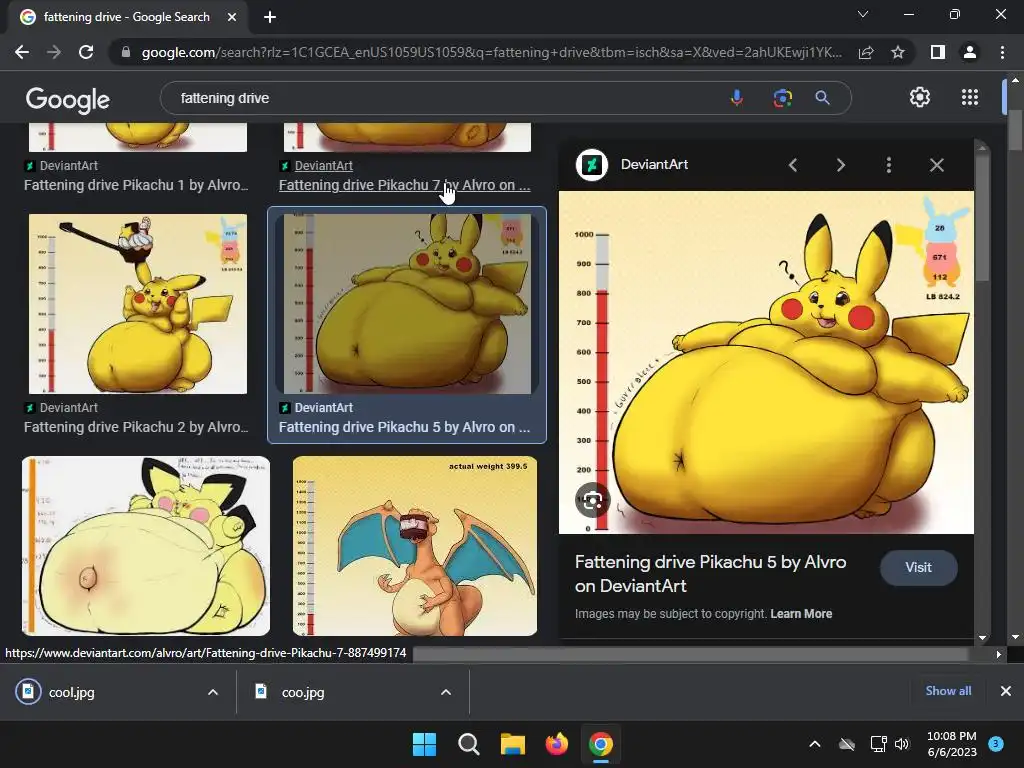Open the Google apps grid
Screen dimensions: 1024x768
coord(970,97)
